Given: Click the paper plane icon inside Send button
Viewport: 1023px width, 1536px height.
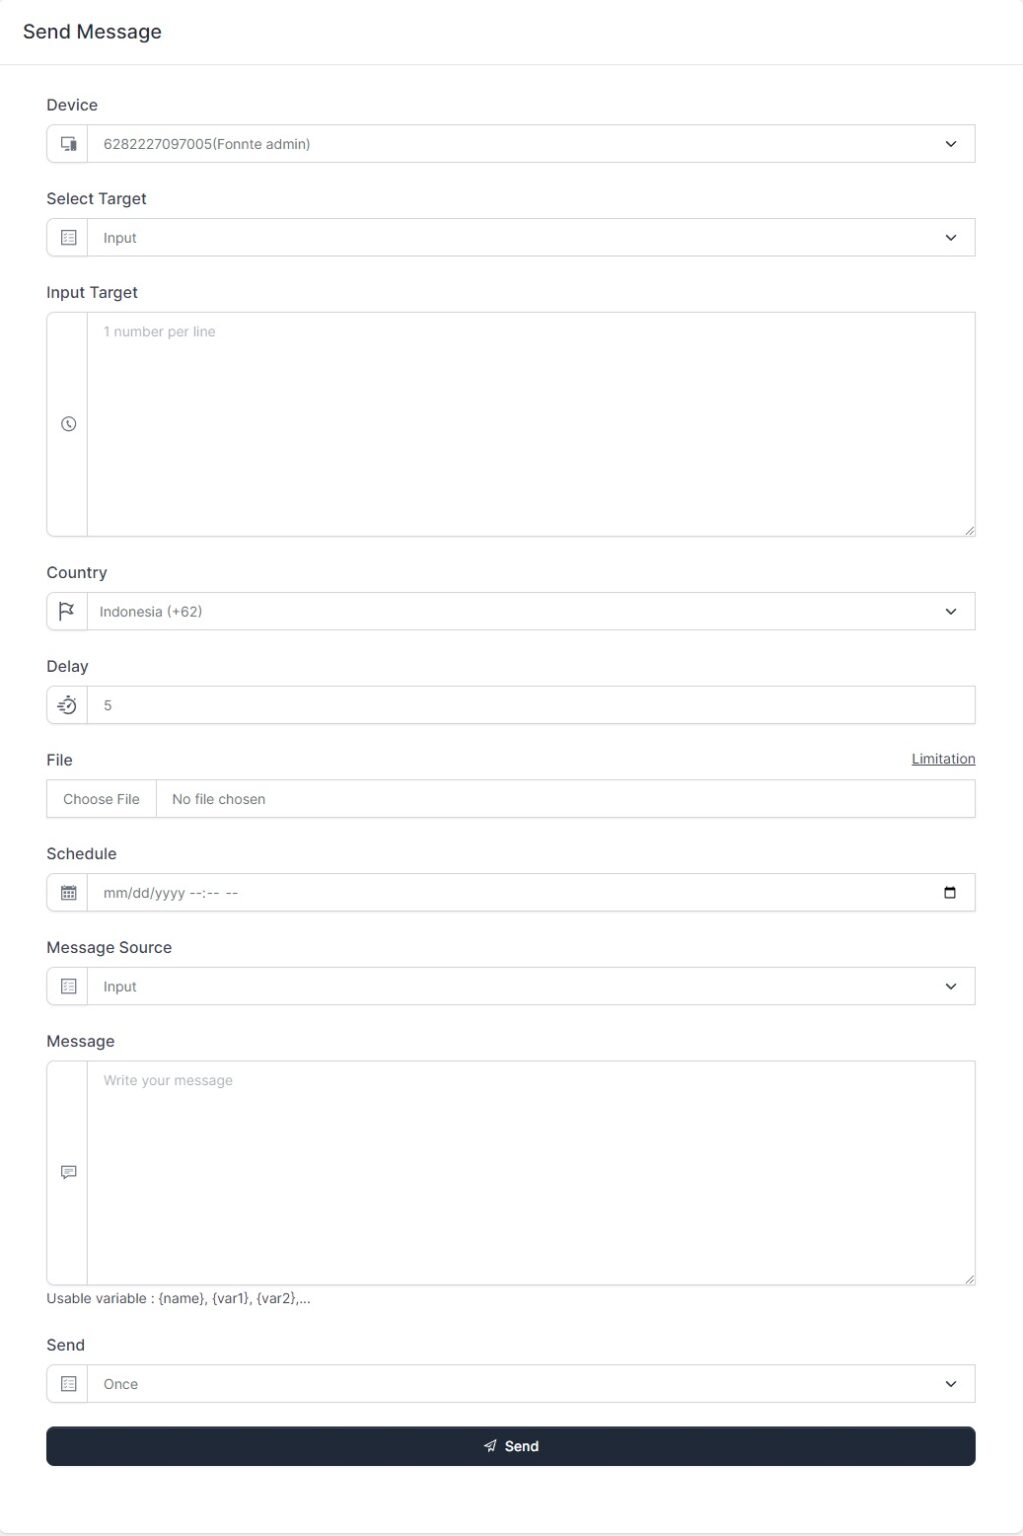Looking at the screenshot, I should (x=490, y=1445).
